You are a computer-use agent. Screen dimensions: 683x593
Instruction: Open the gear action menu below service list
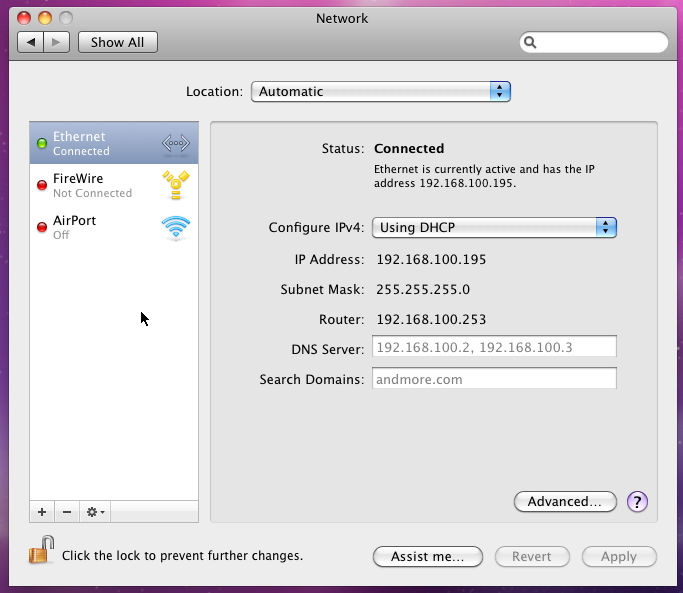(x=95, y=511)
